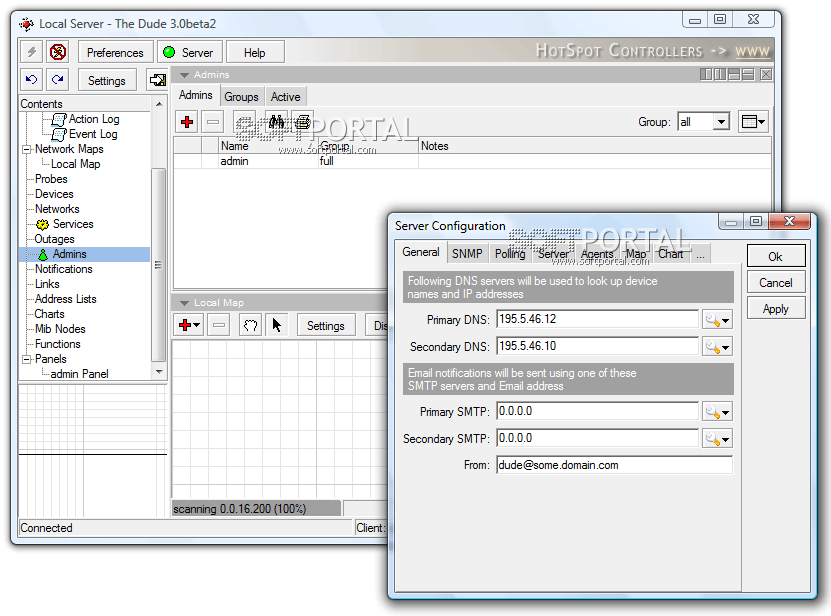
Task: Collapse the Local Map pane triangle
Action: [x=184, y=303]
